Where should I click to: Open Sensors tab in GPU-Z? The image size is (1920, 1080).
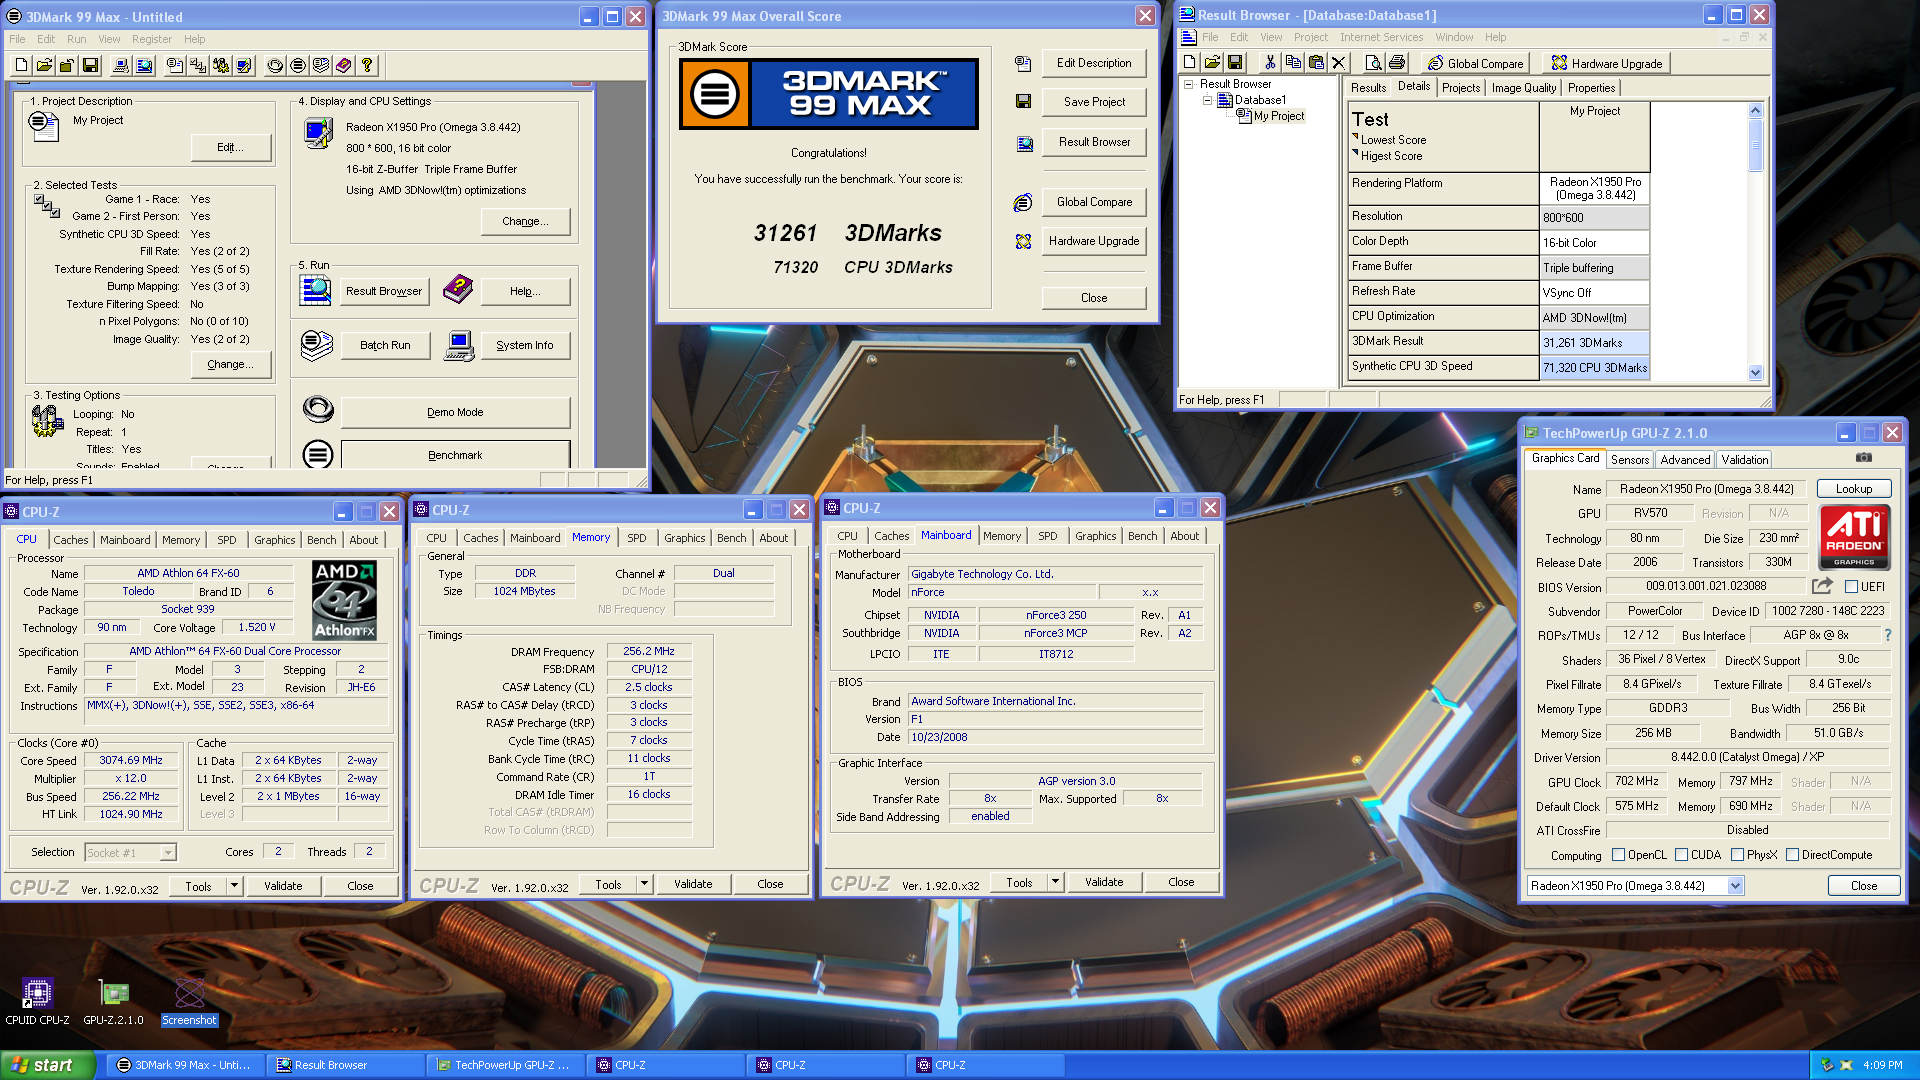[x=1630, y=460]
